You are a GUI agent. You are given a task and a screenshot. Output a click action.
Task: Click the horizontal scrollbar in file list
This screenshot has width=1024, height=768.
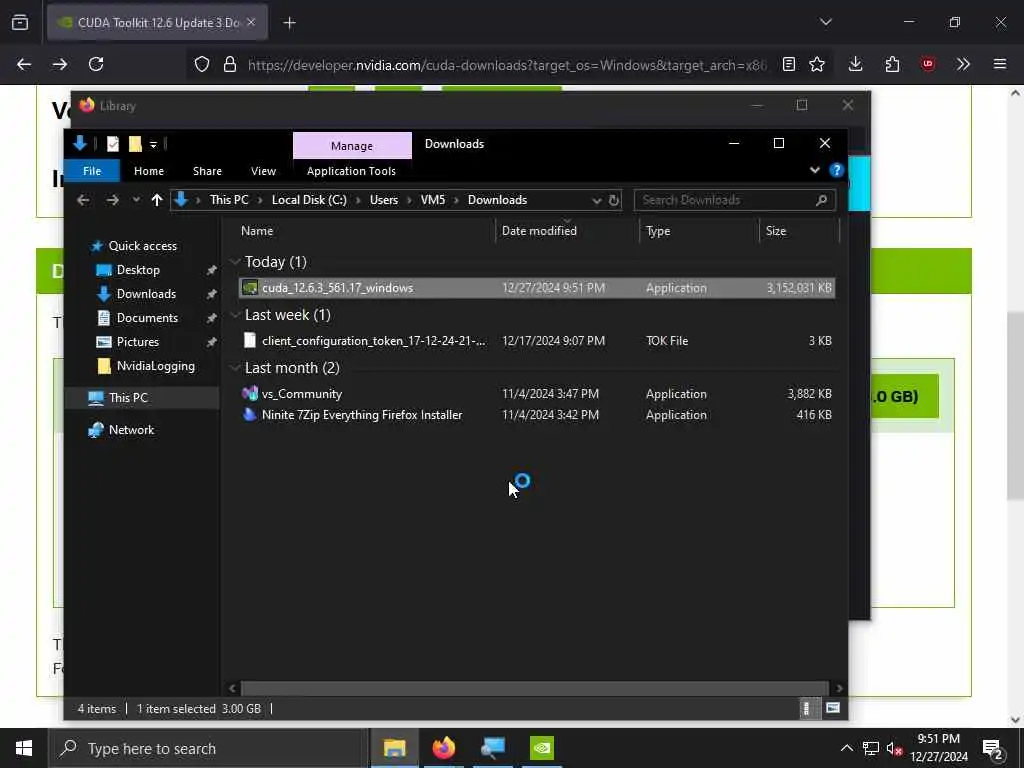pyautogui.click(x=535, y=688)
